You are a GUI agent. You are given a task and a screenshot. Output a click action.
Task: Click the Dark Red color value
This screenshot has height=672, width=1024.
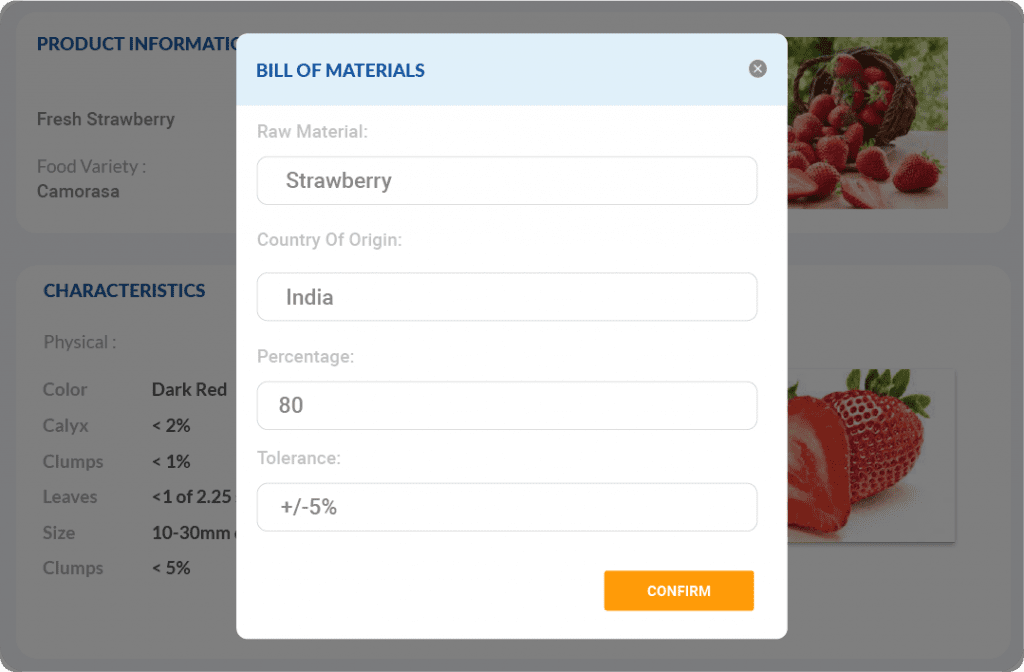coord(189,390)
